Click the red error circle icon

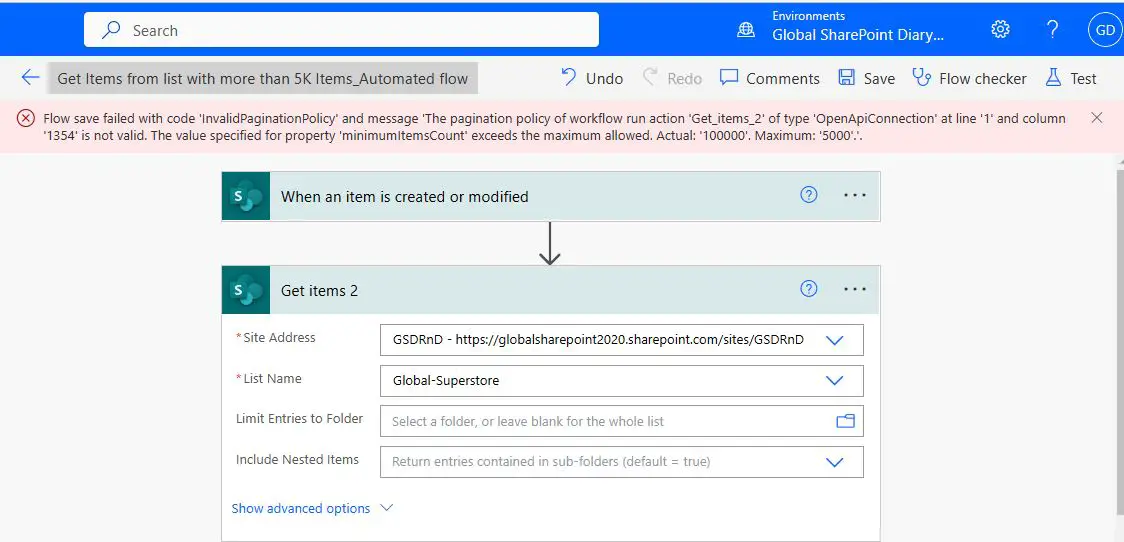tap(26, 118)
